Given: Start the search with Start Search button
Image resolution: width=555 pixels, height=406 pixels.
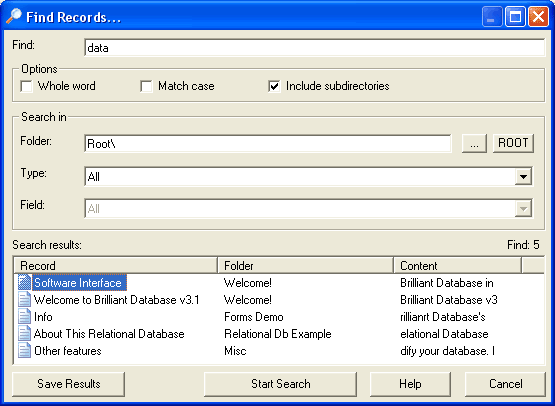Looking at the screenshot, I should [x=280, y=384].
